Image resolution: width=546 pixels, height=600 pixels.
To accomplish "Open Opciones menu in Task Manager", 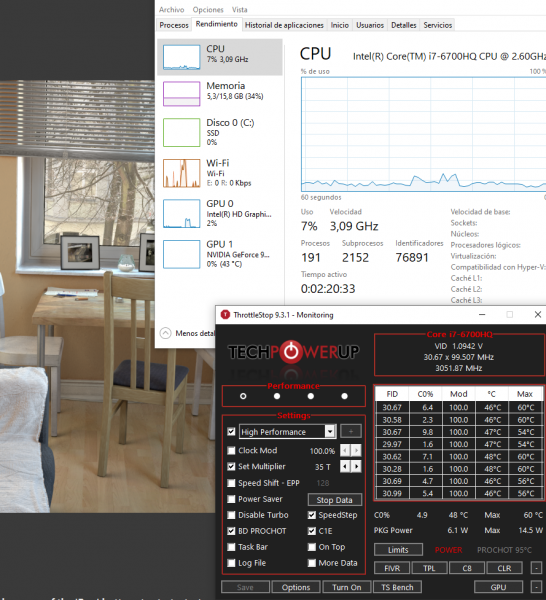I will pos(208,10).
